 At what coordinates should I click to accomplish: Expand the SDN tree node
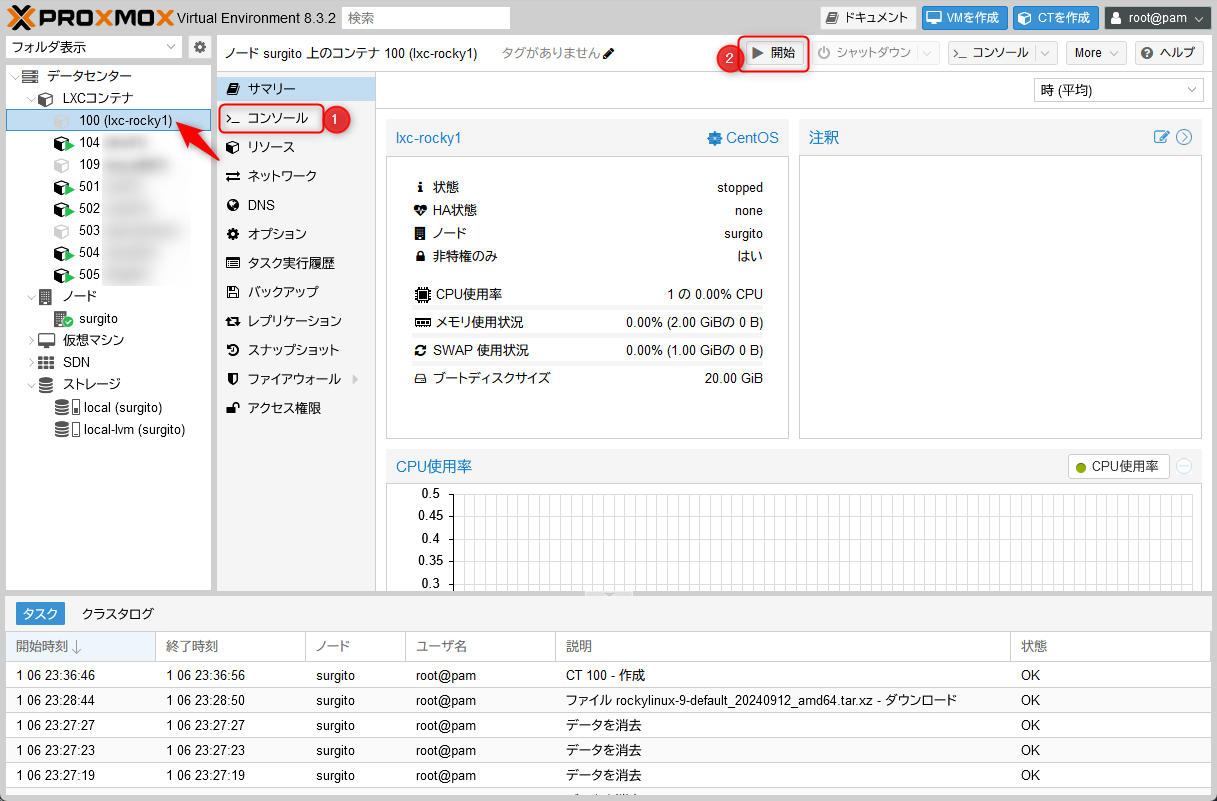[30, 362]
